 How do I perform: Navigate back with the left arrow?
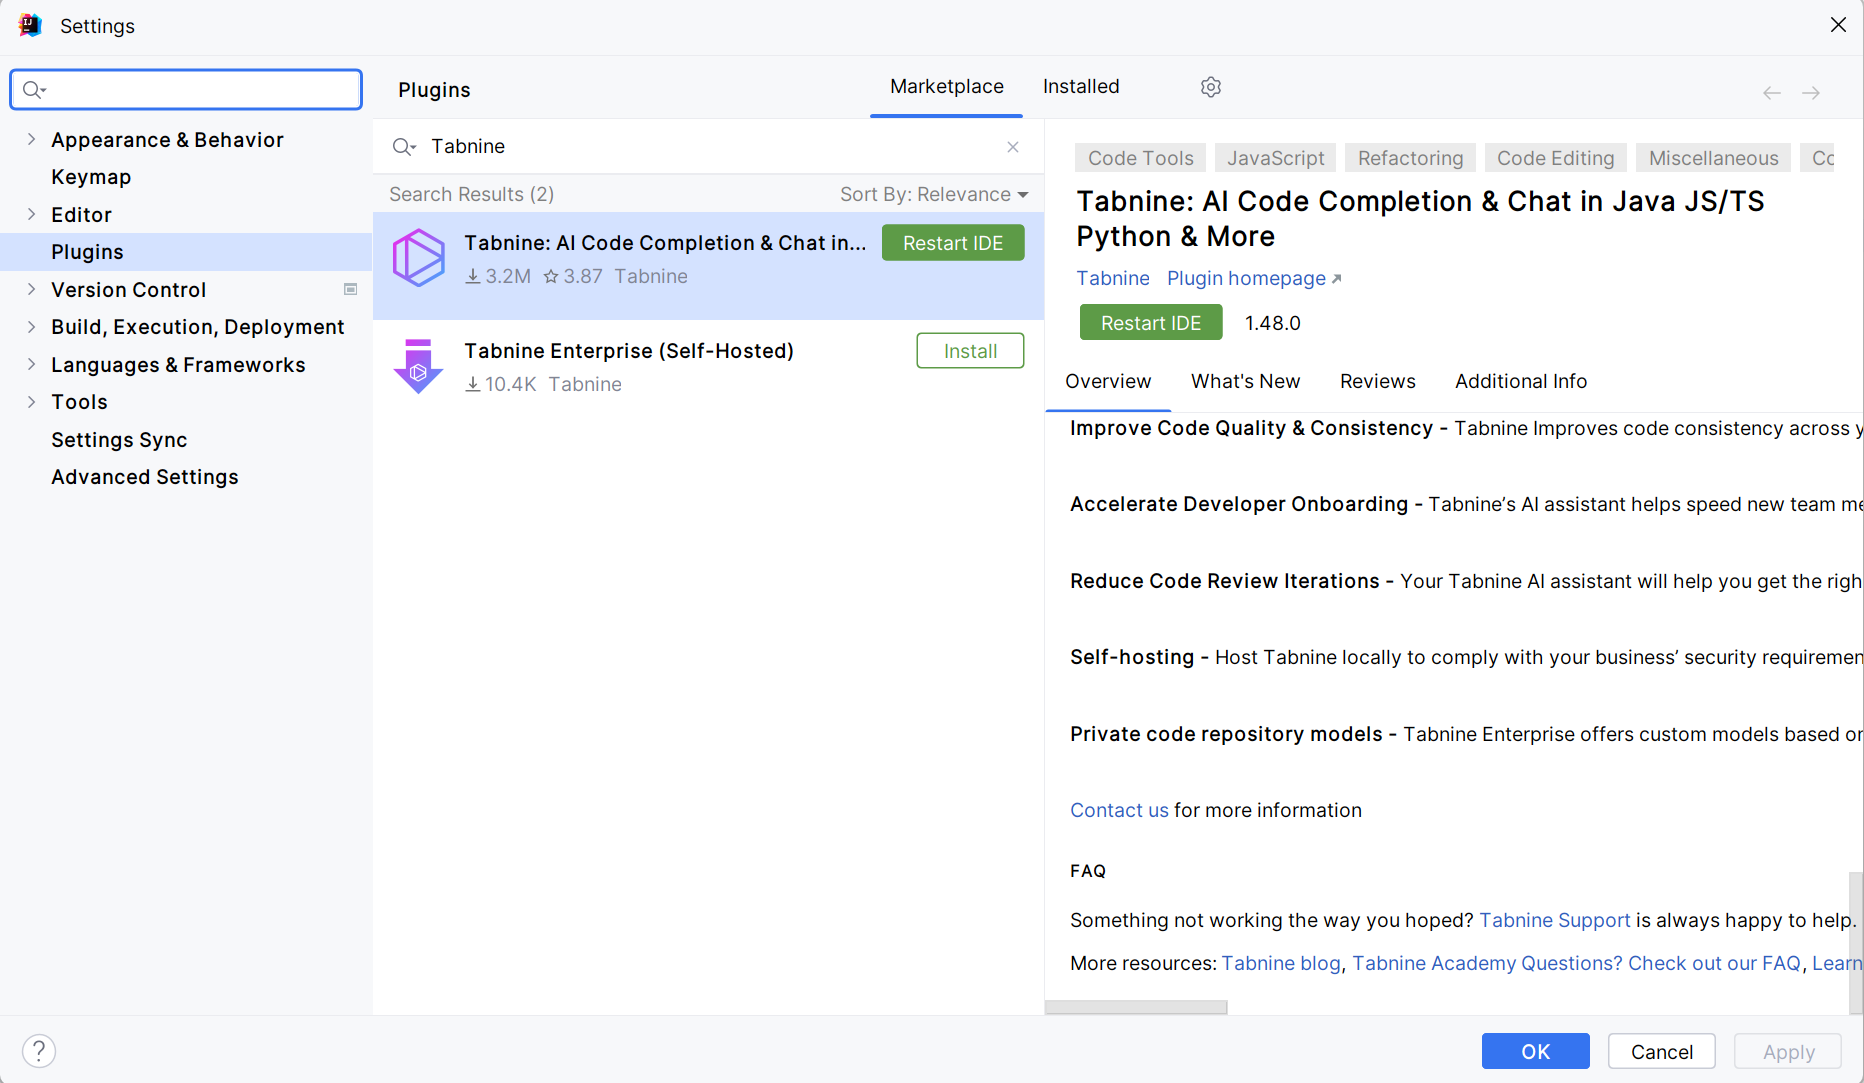pos(1771,93)
